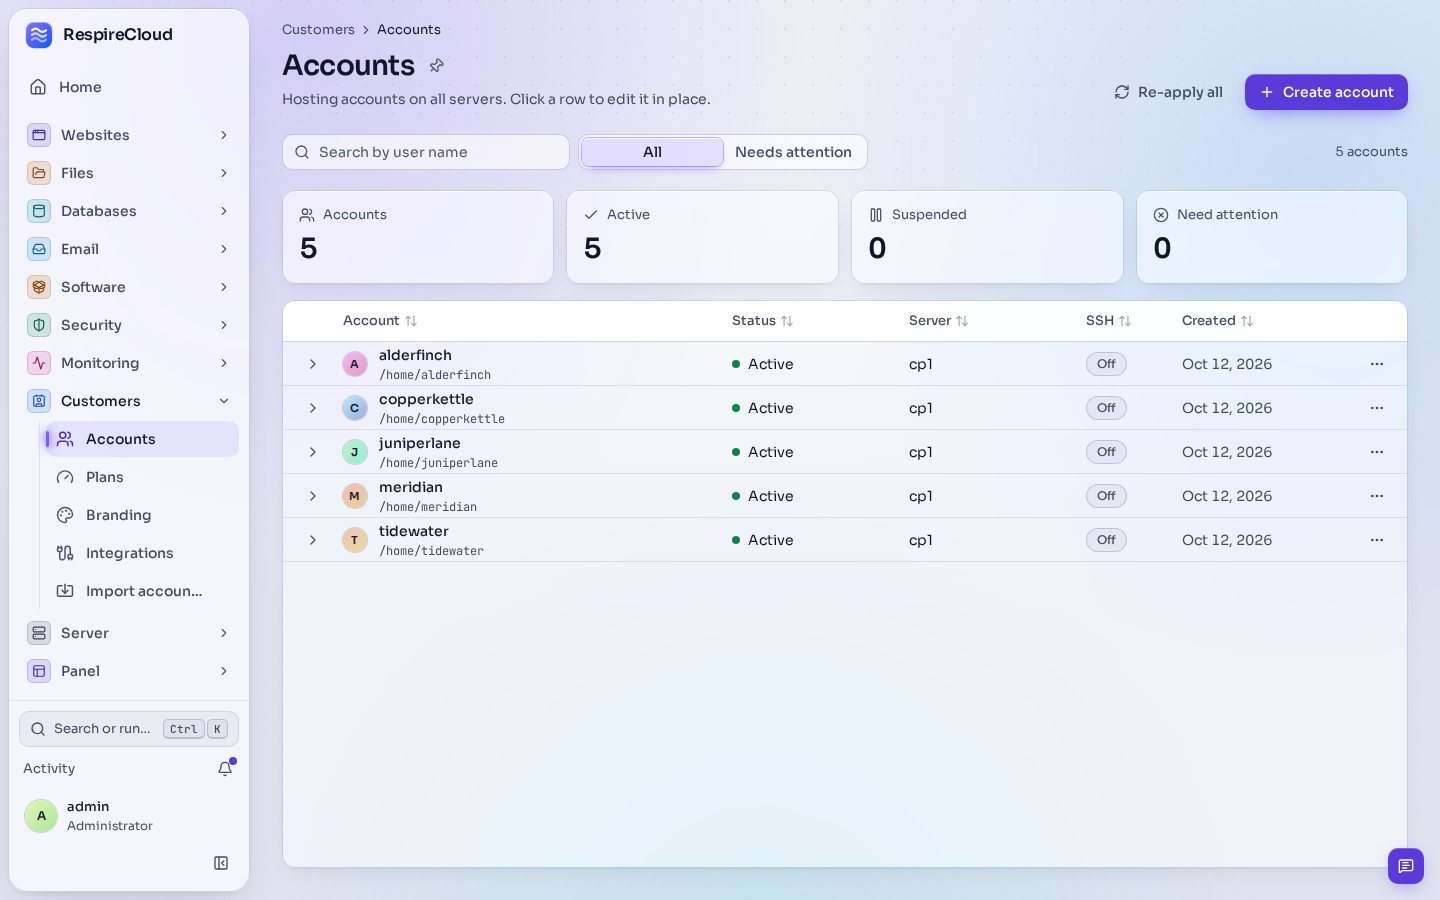The image size is (1440, 900).
Task: Open the activity notifications bell
Action: coord(225,768)
